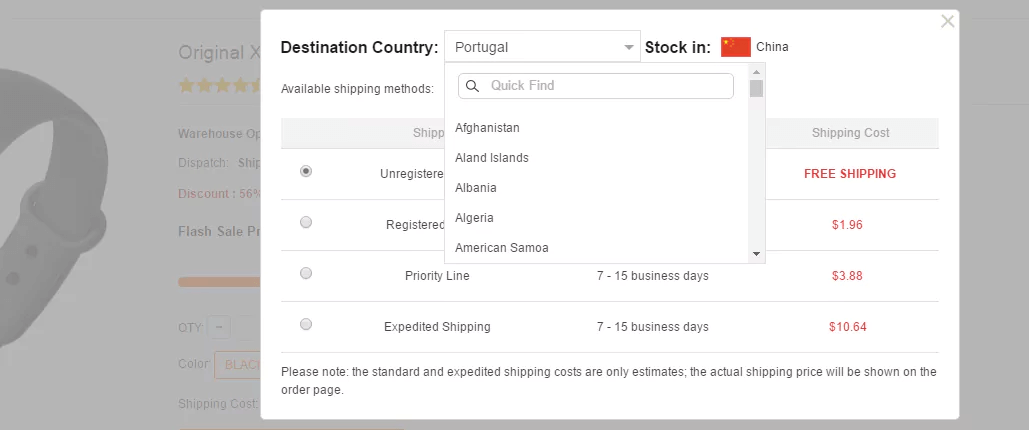This screenshot has height=430, width=1029.
Task: Select the Unregistered shipping radio button
Action: point(306,171)
